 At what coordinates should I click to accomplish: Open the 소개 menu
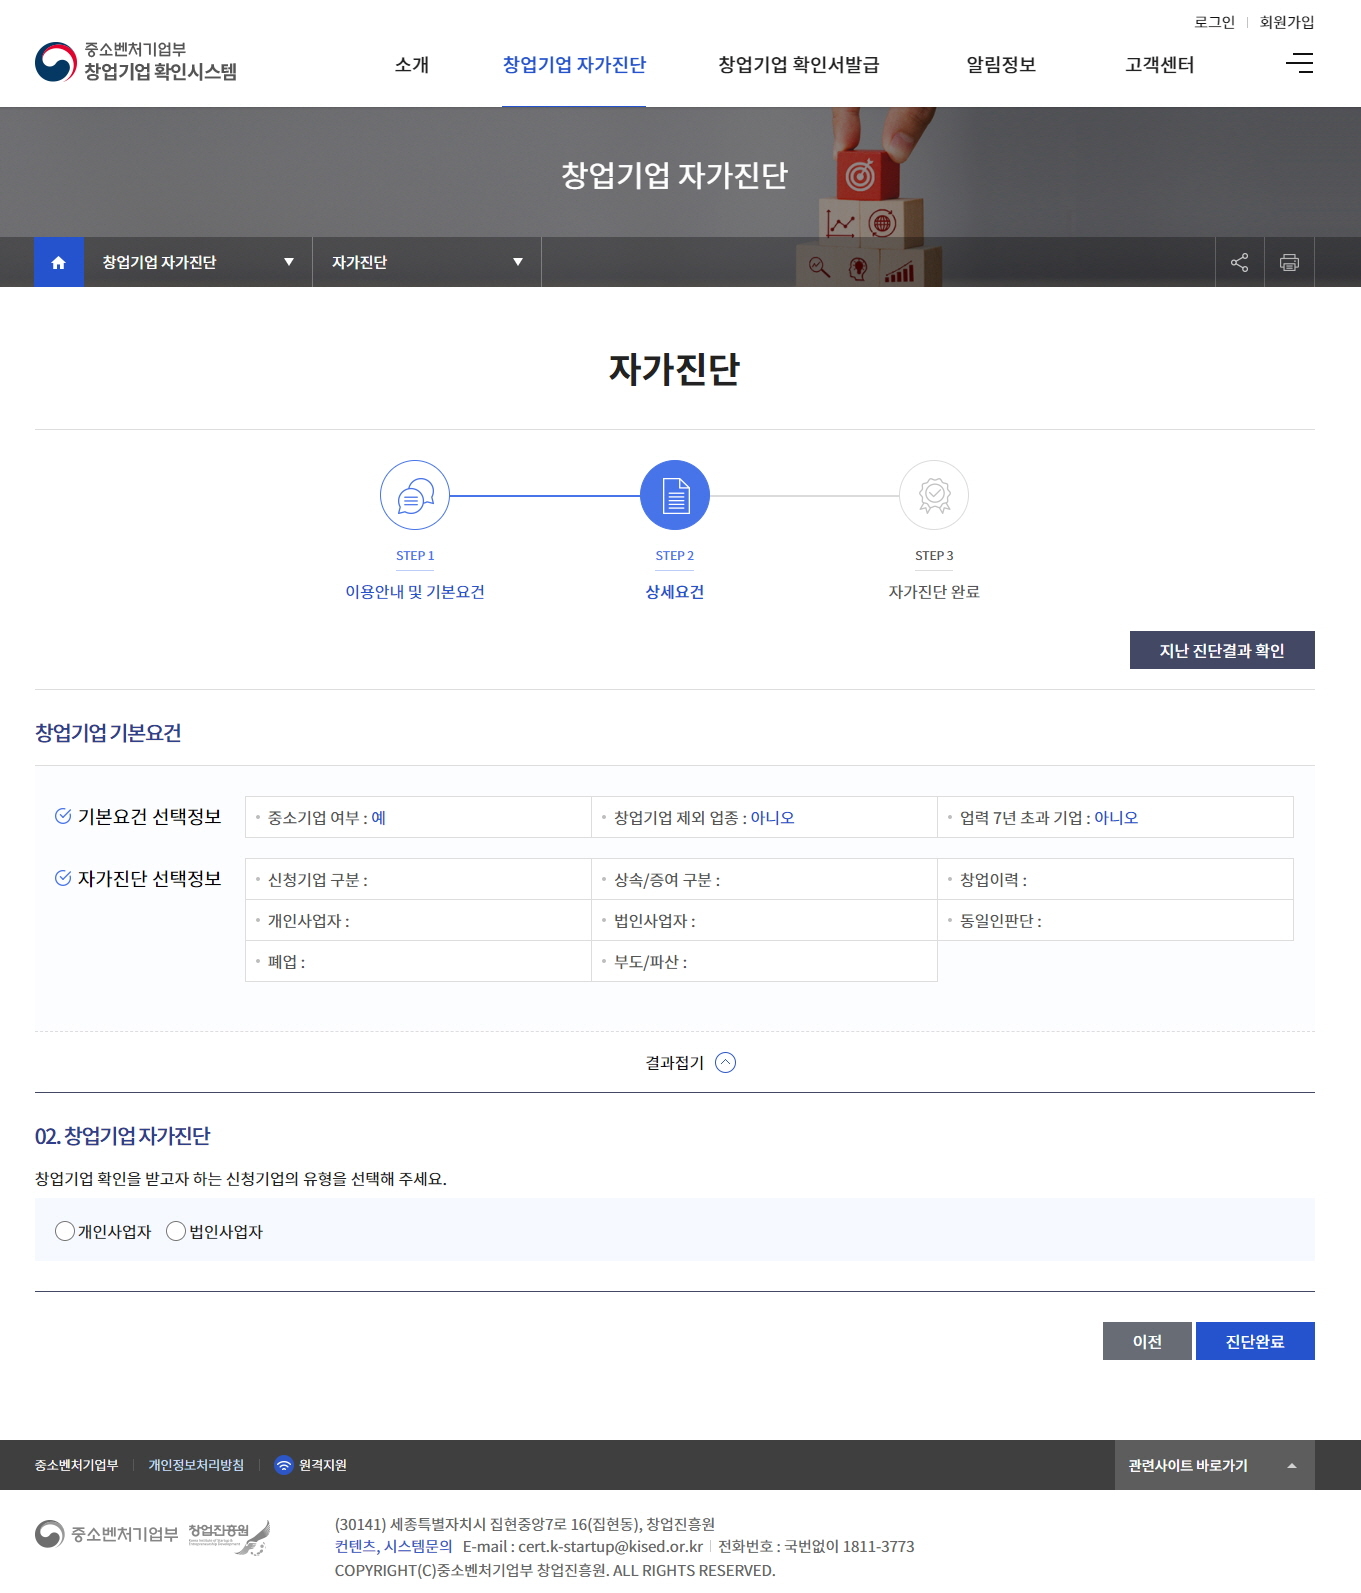point(412,65)
